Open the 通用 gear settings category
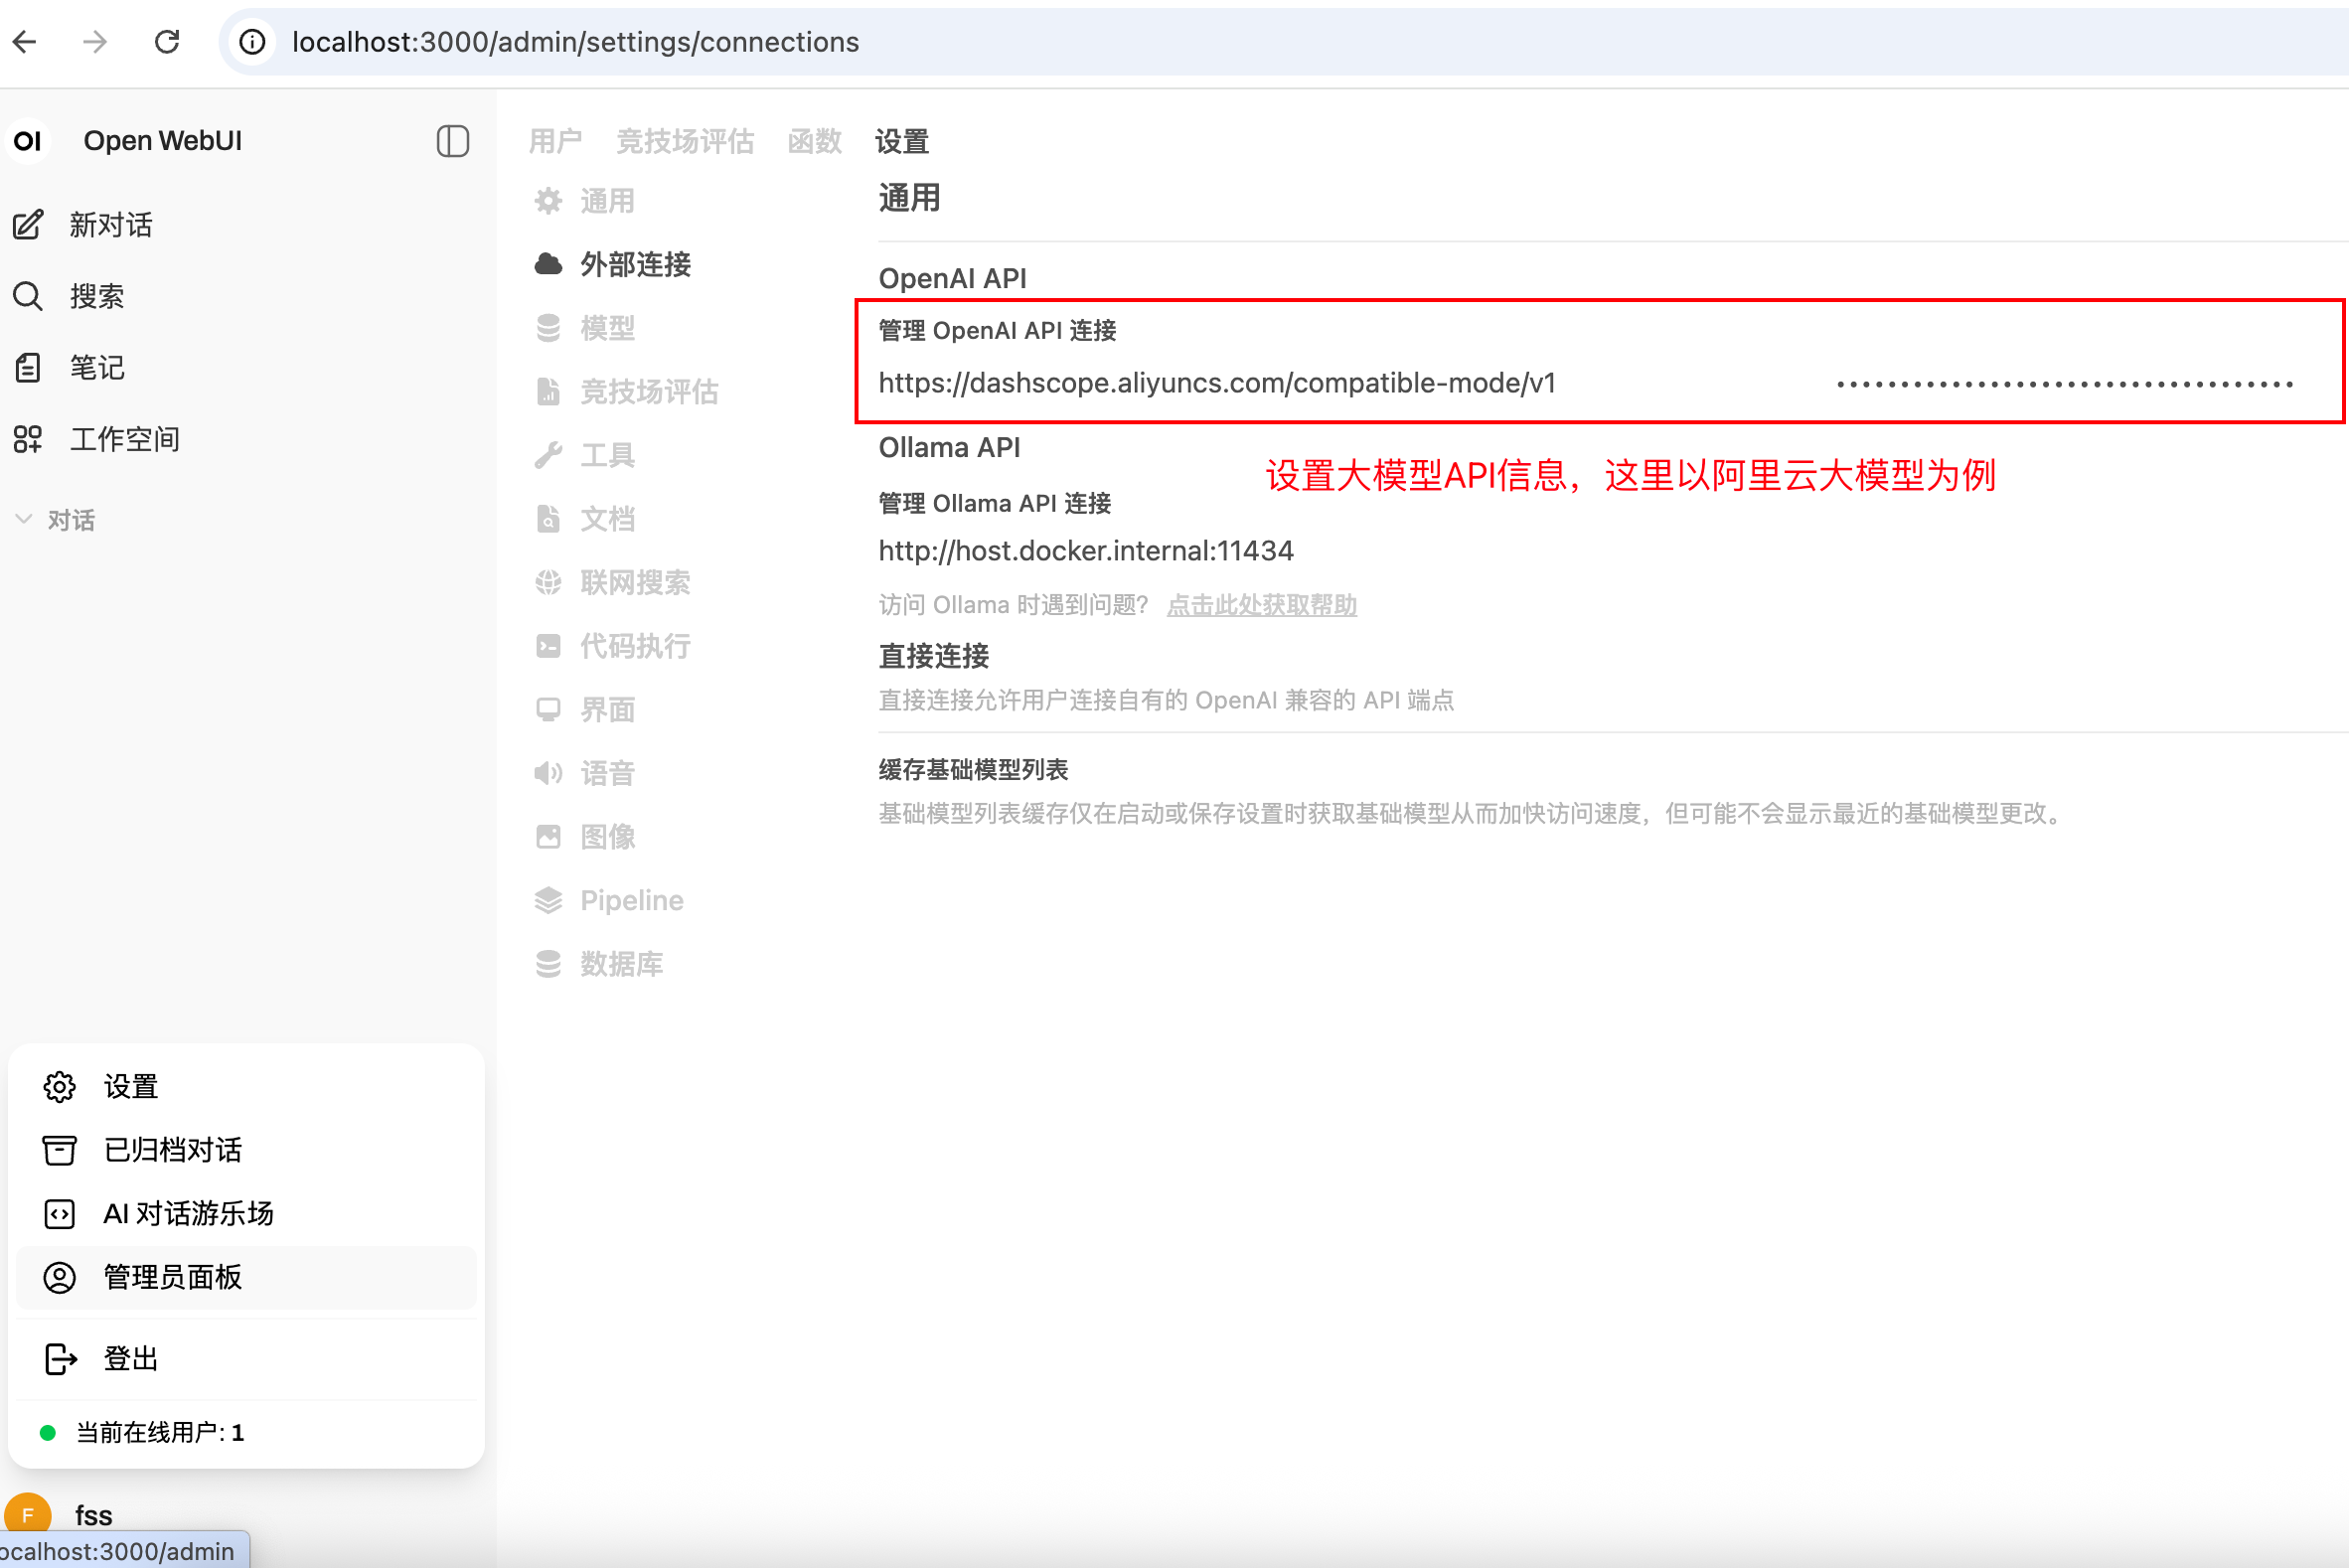 (x=585, y=201)
